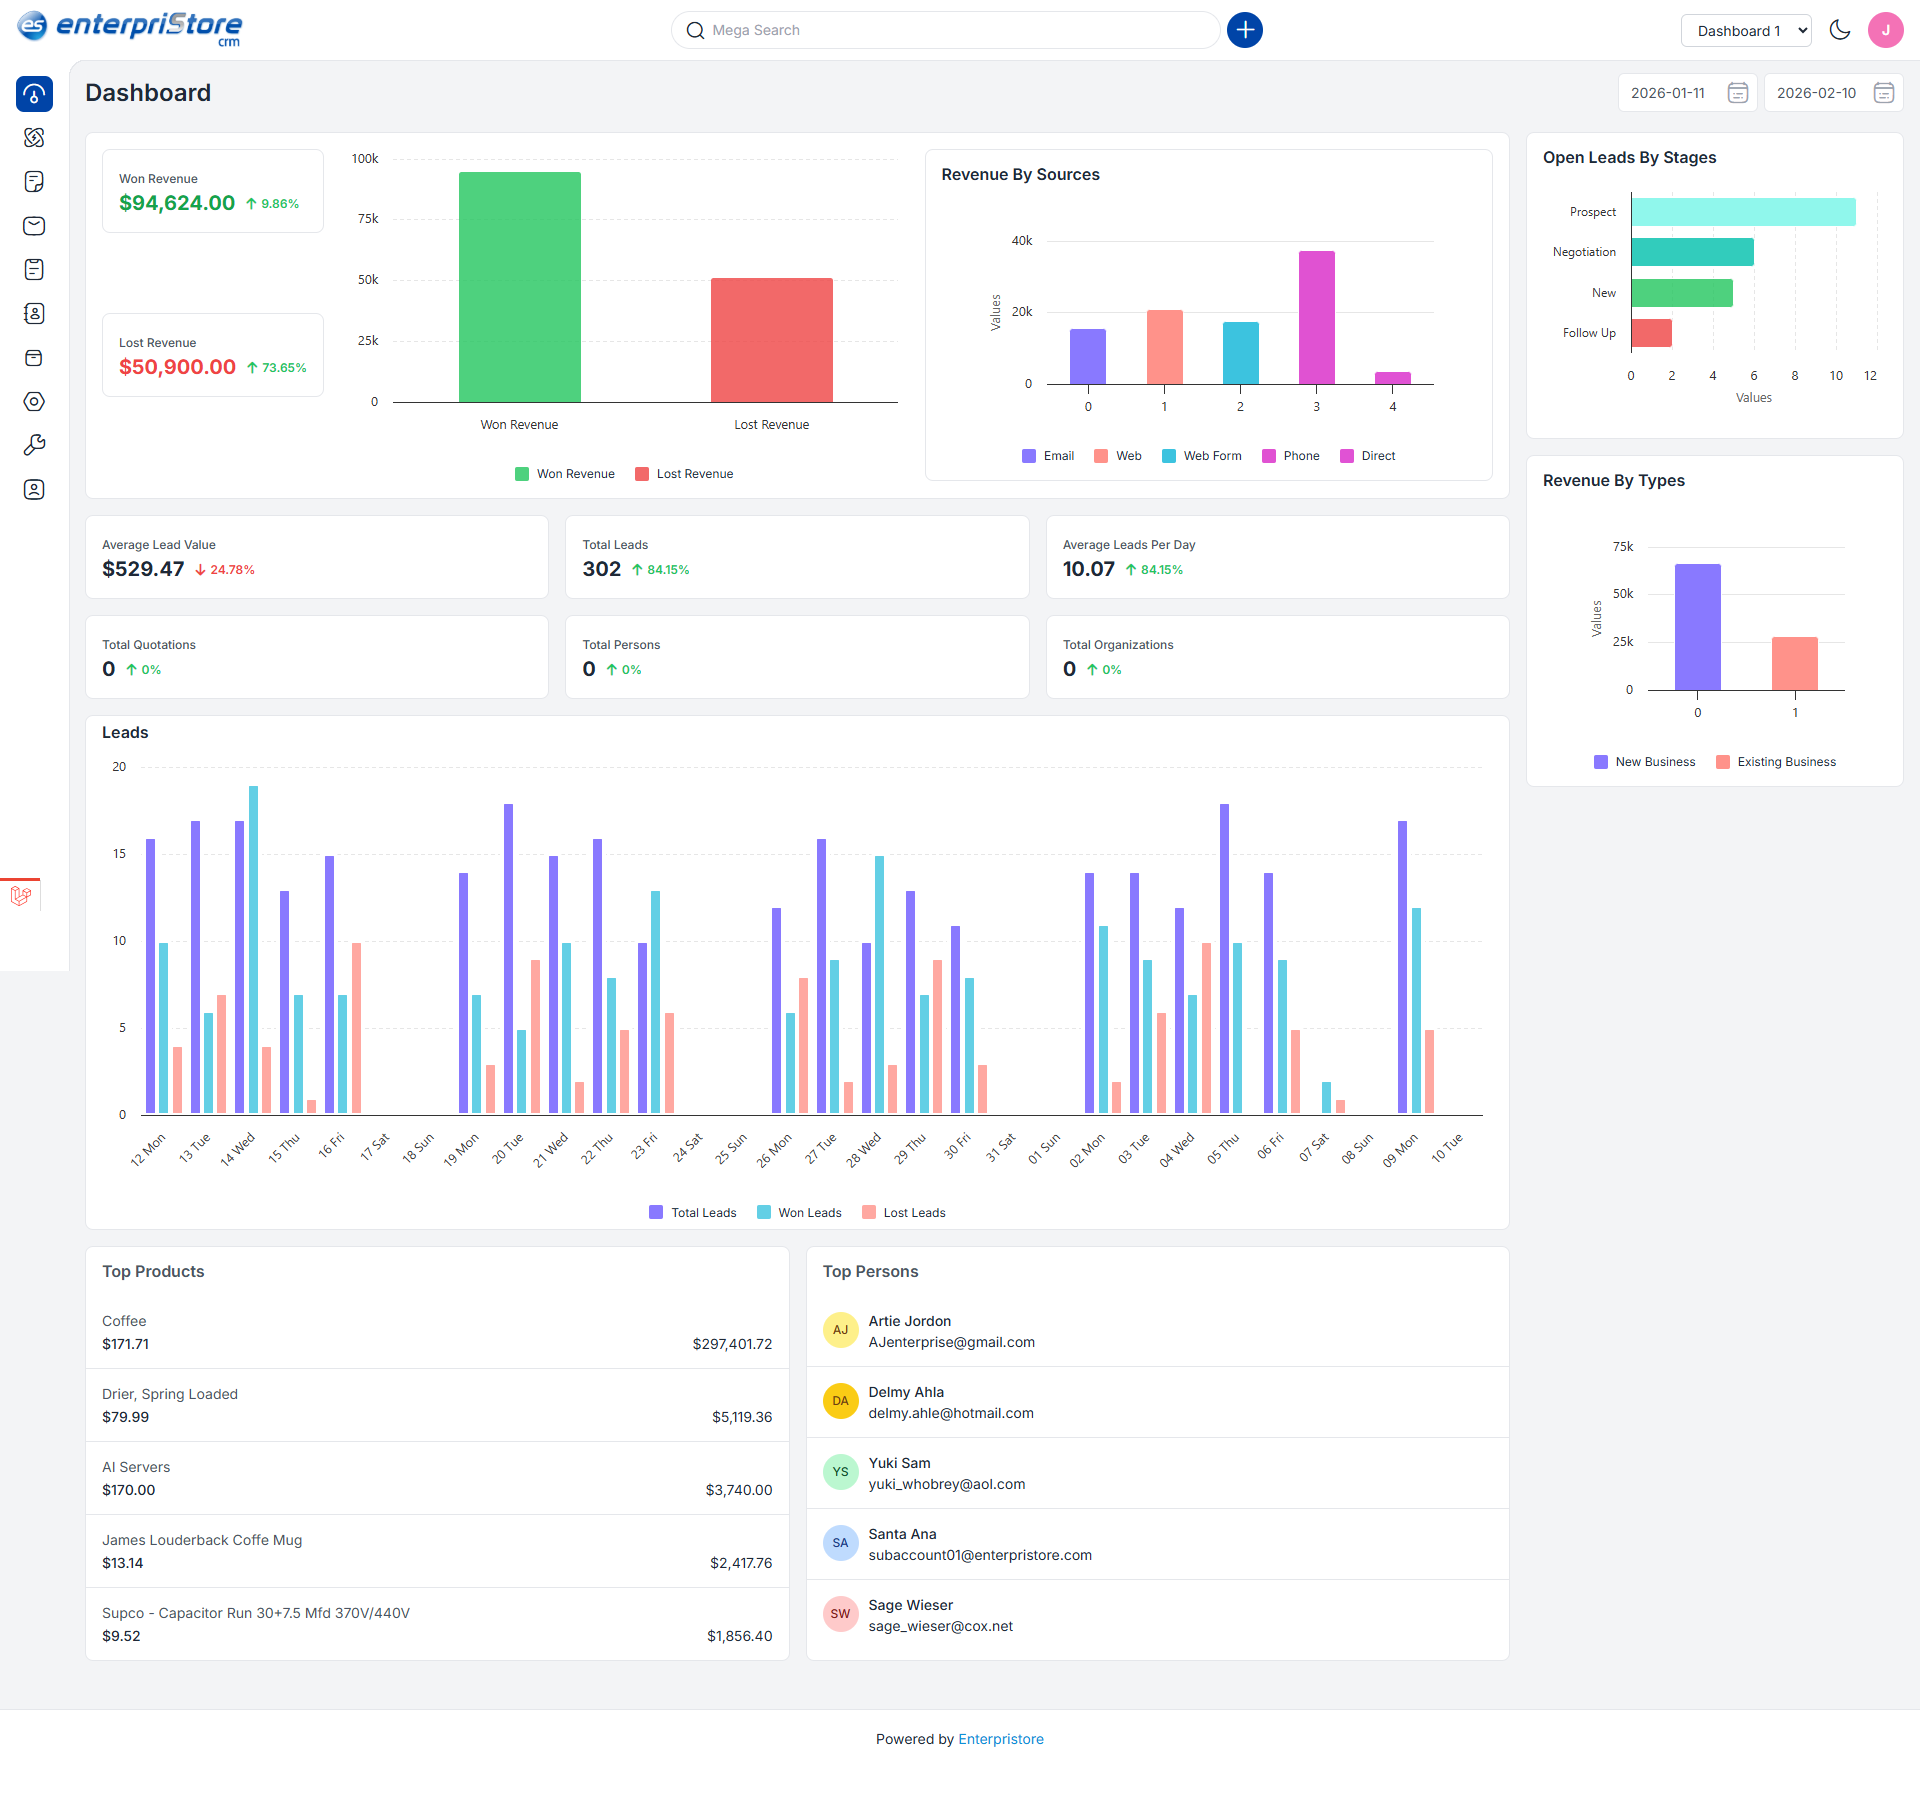Open settings via the nut icon
This screenshot has width=1920, height=1801.
34,402
